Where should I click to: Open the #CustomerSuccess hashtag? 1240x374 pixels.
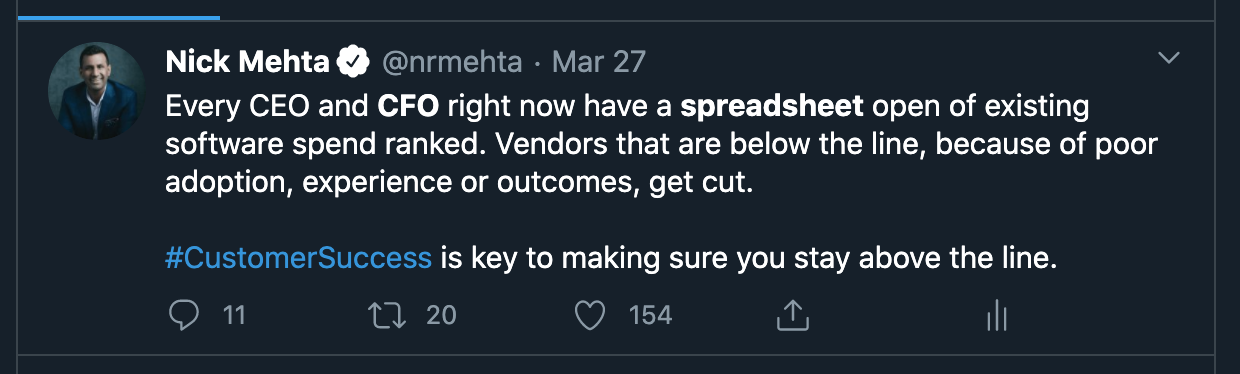pyautogui.click(x=299, y=257)
